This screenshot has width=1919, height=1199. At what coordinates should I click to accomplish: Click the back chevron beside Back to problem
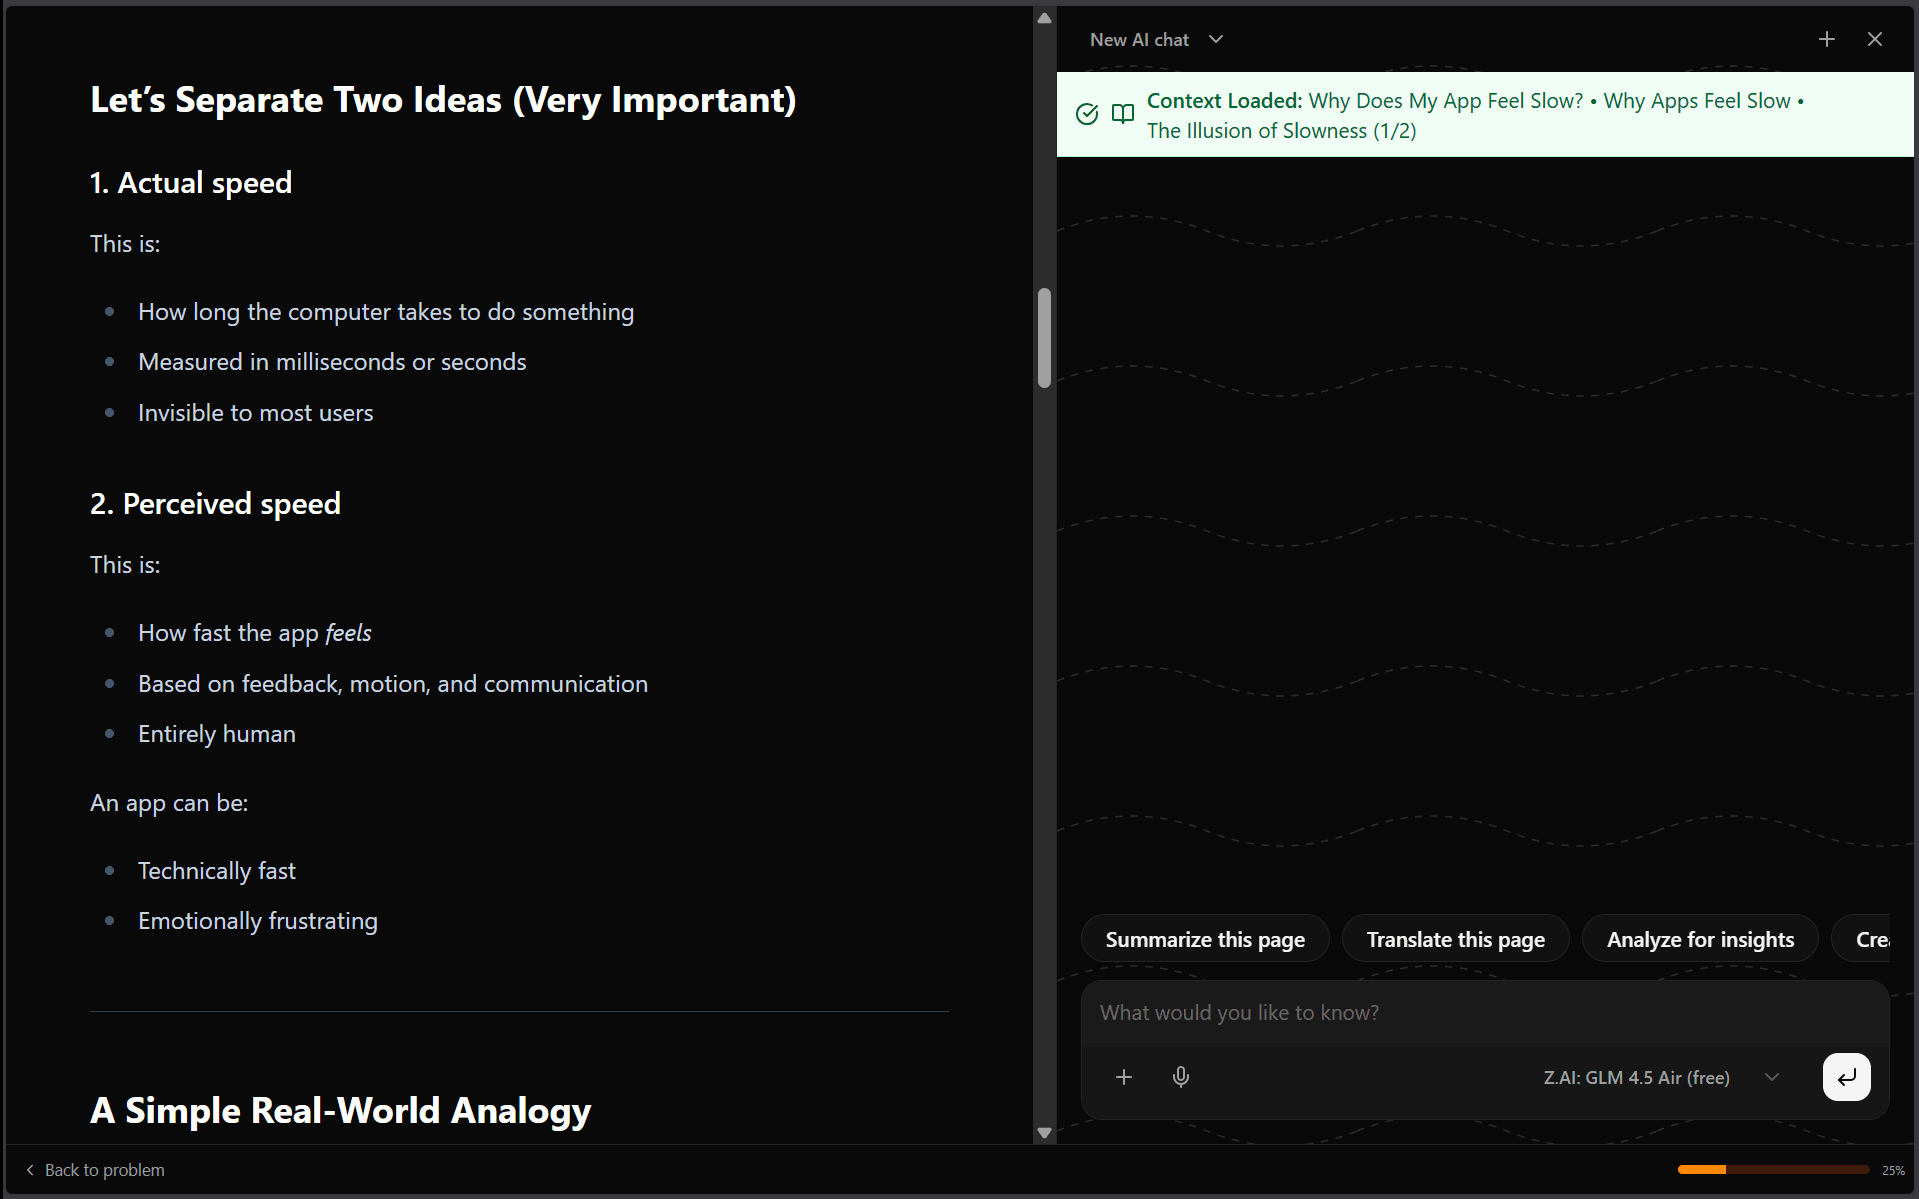pyautogui.click(x=29, y=1169)
